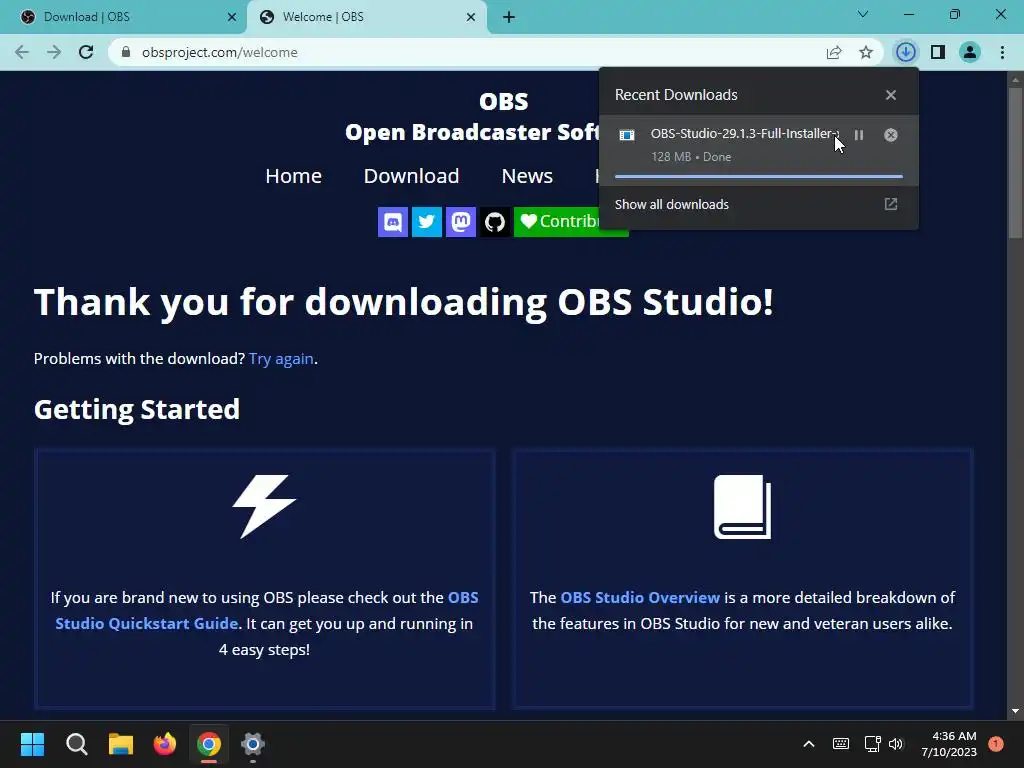Image resolution: width=1024 pixels, height=768 pixels.
Task: Click the download progress bar
Action: [759, 176]
